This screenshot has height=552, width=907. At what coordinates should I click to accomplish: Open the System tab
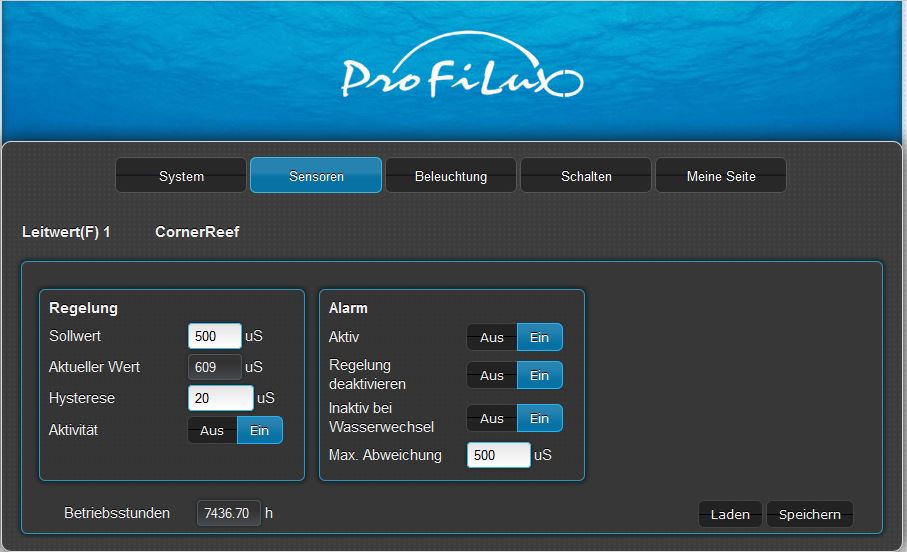pos(181,176)
